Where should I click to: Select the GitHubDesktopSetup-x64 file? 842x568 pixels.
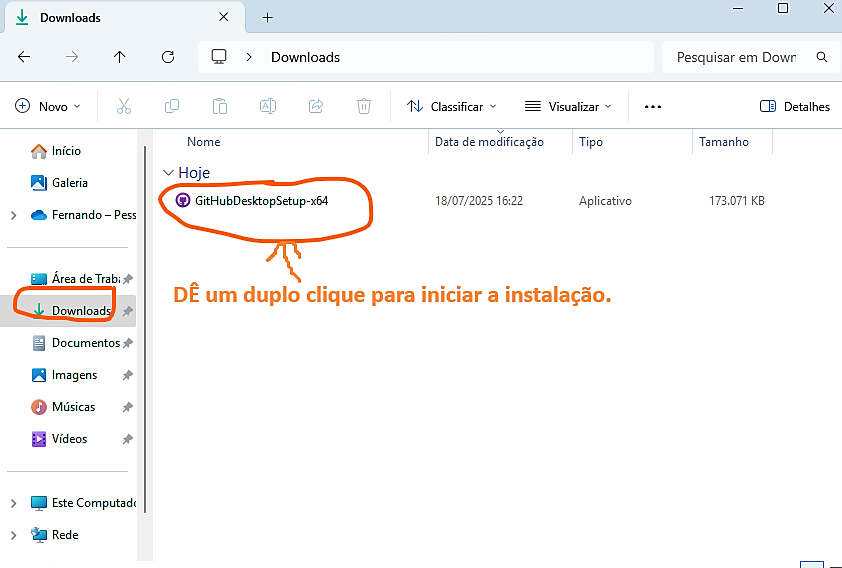click(261, 200)
